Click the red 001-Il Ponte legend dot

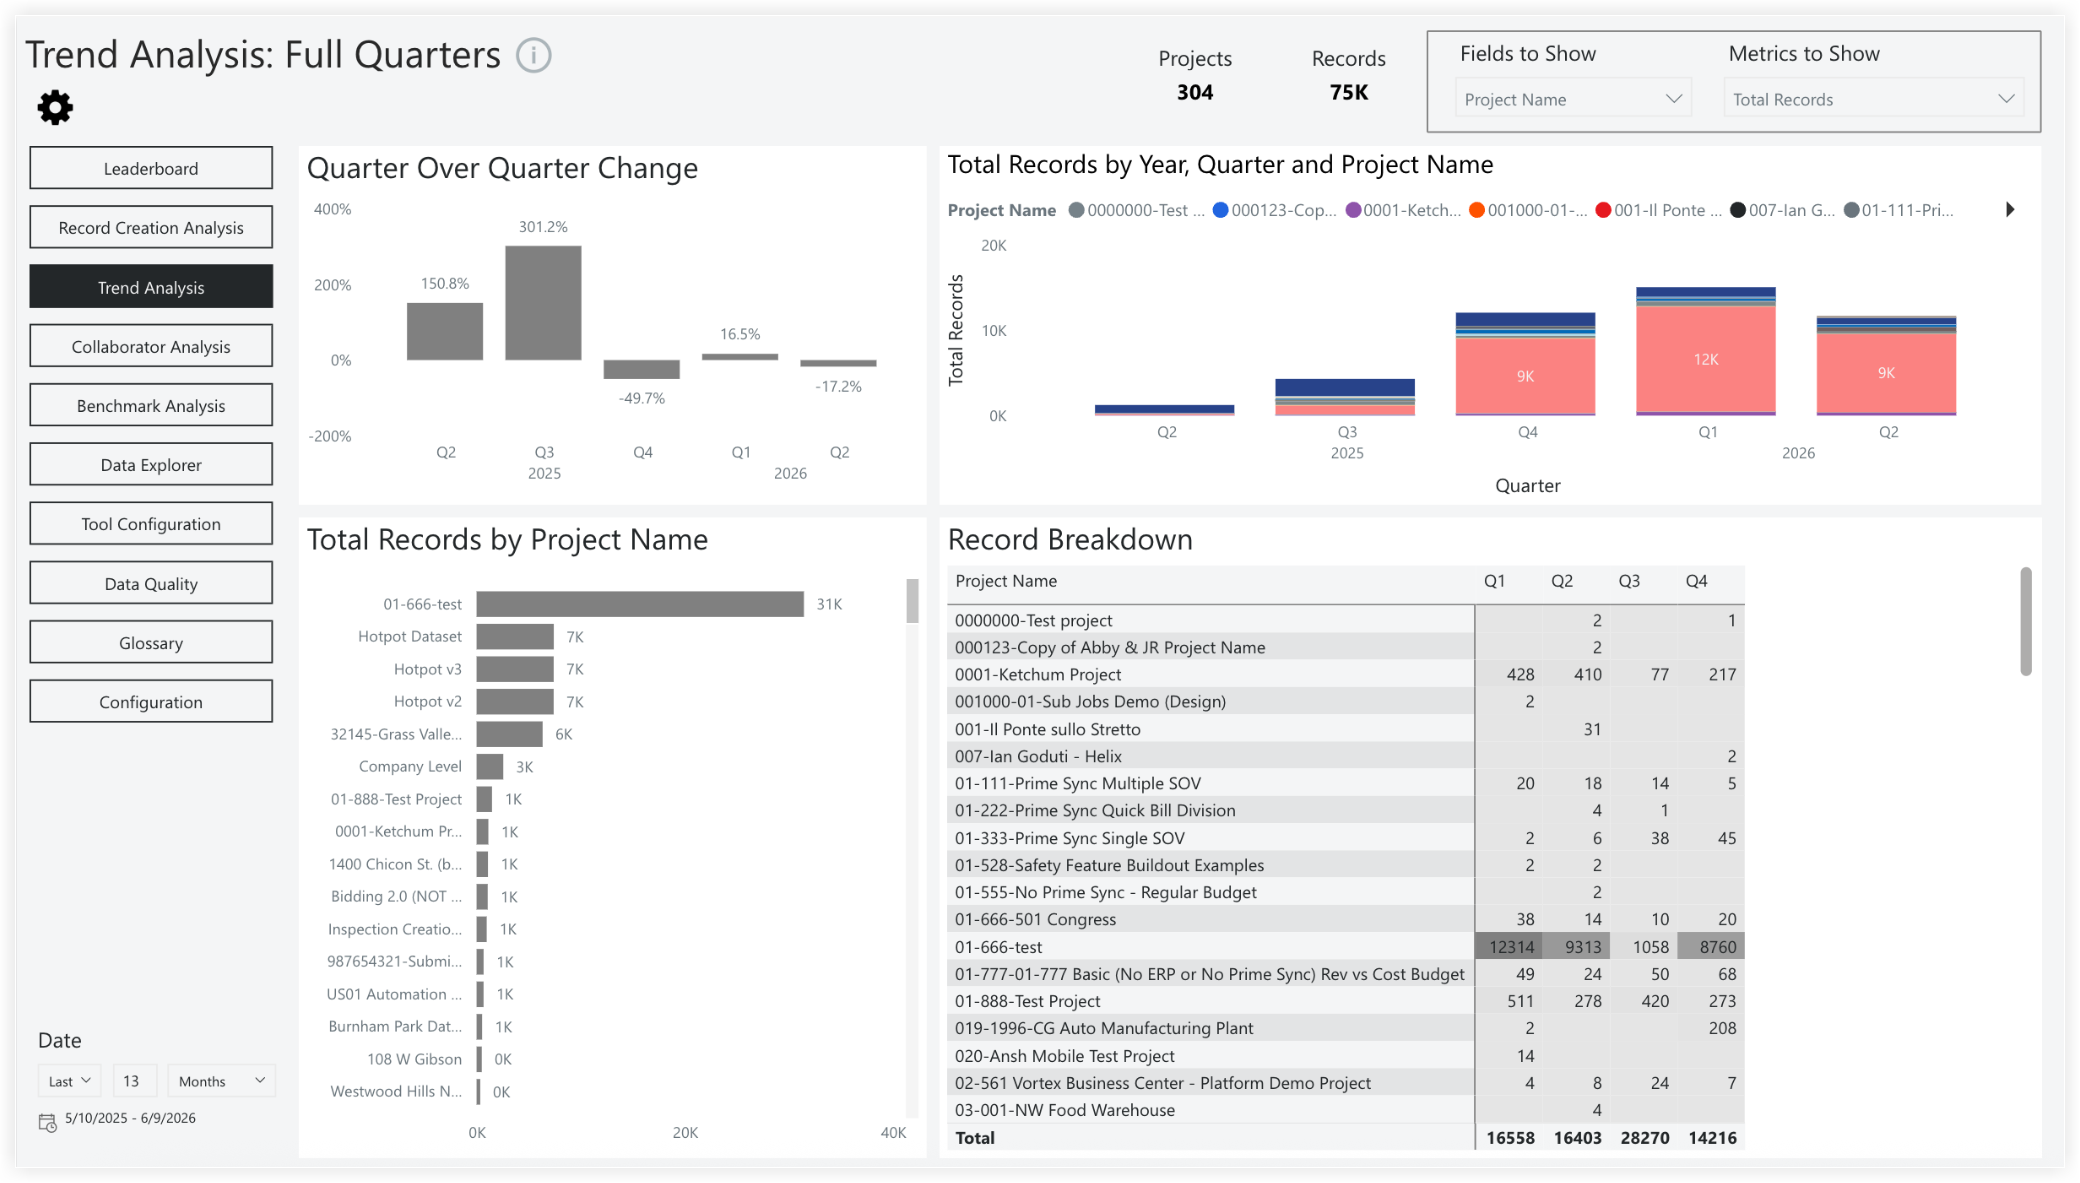(1603, 210)
